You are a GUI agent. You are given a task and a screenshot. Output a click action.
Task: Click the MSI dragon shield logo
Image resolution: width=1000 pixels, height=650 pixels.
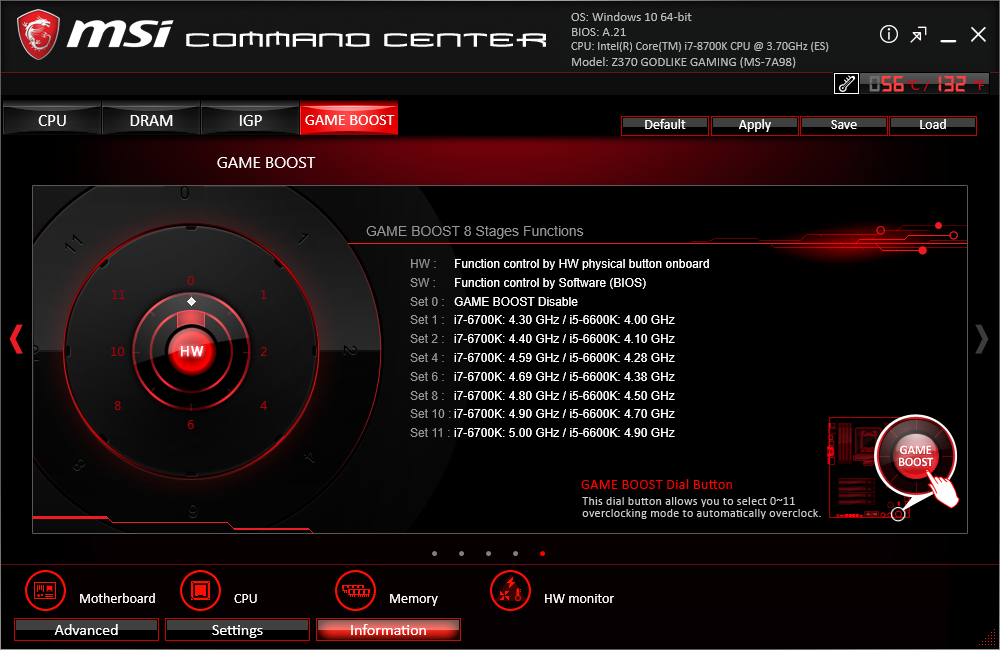click(x=38, y=34)
